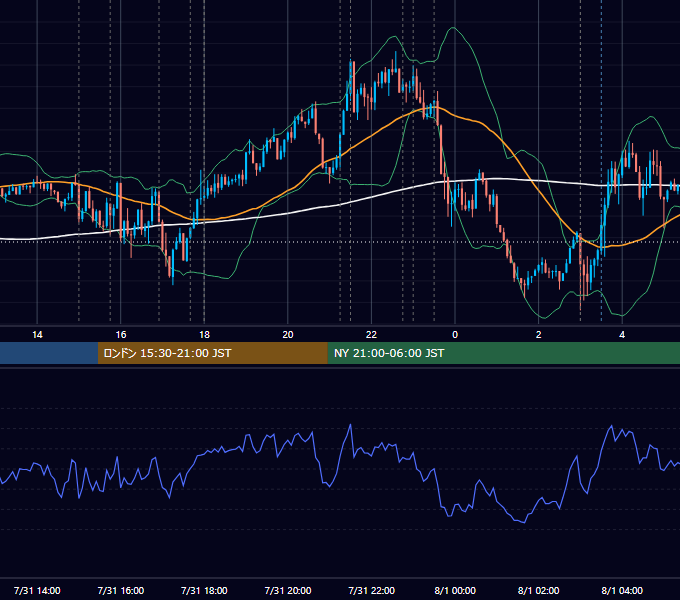Click the '4' hour label on the price chart axis
Image resolution: width=680 pixels, height=600 pixels.
[622, 335]
